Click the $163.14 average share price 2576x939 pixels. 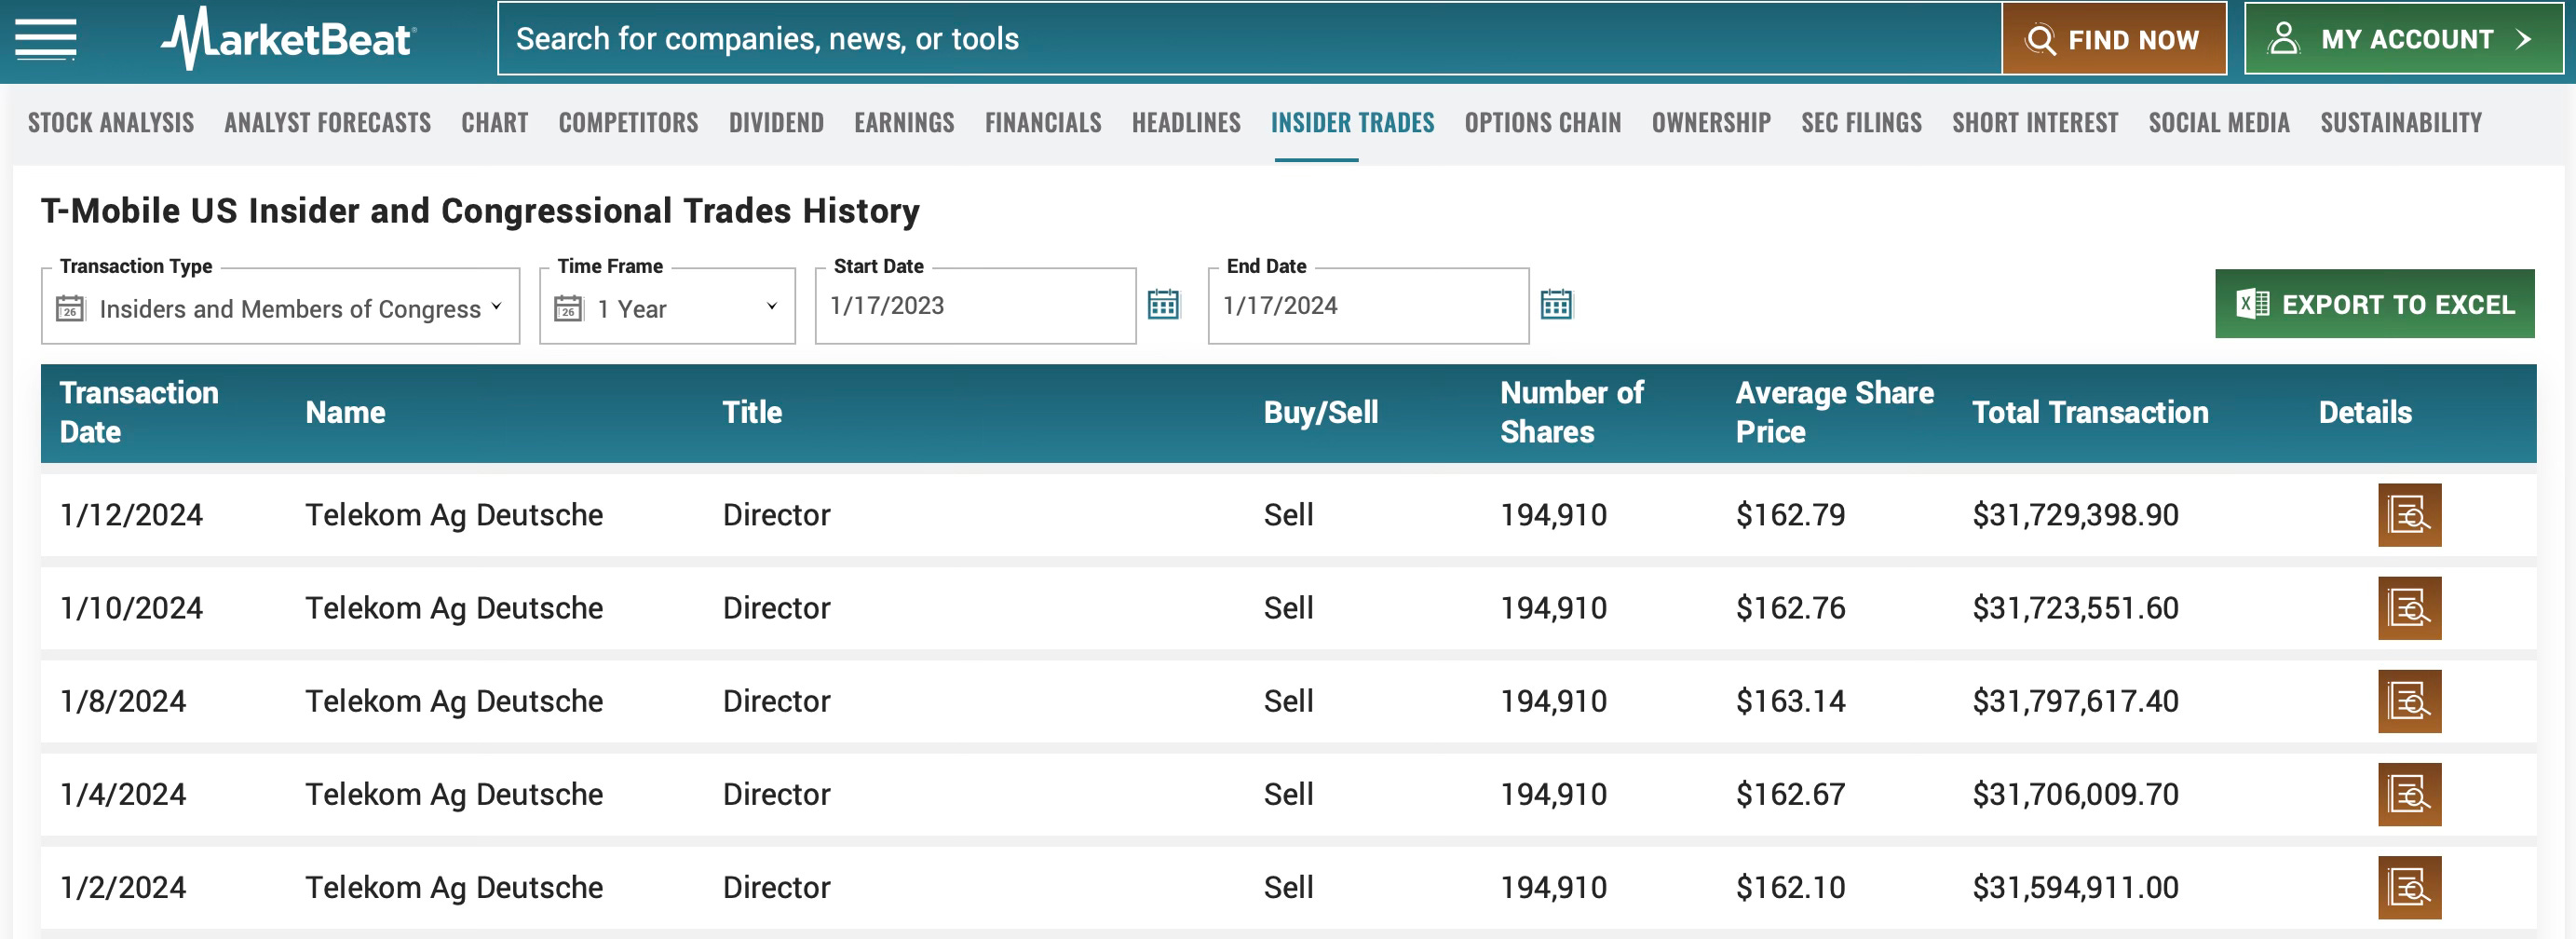1790,701
